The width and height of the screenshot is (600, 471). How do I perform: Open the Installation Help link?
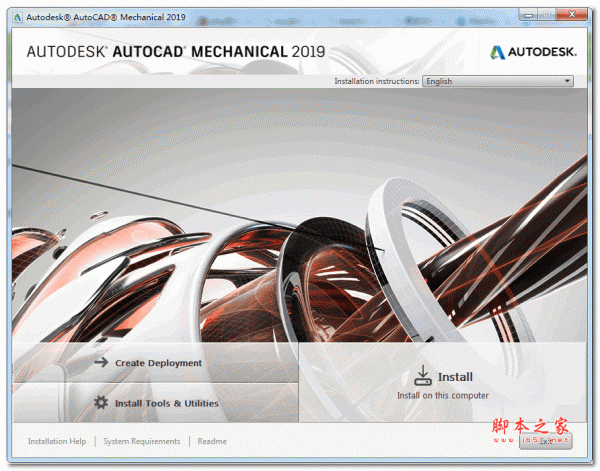click(57, 441)
